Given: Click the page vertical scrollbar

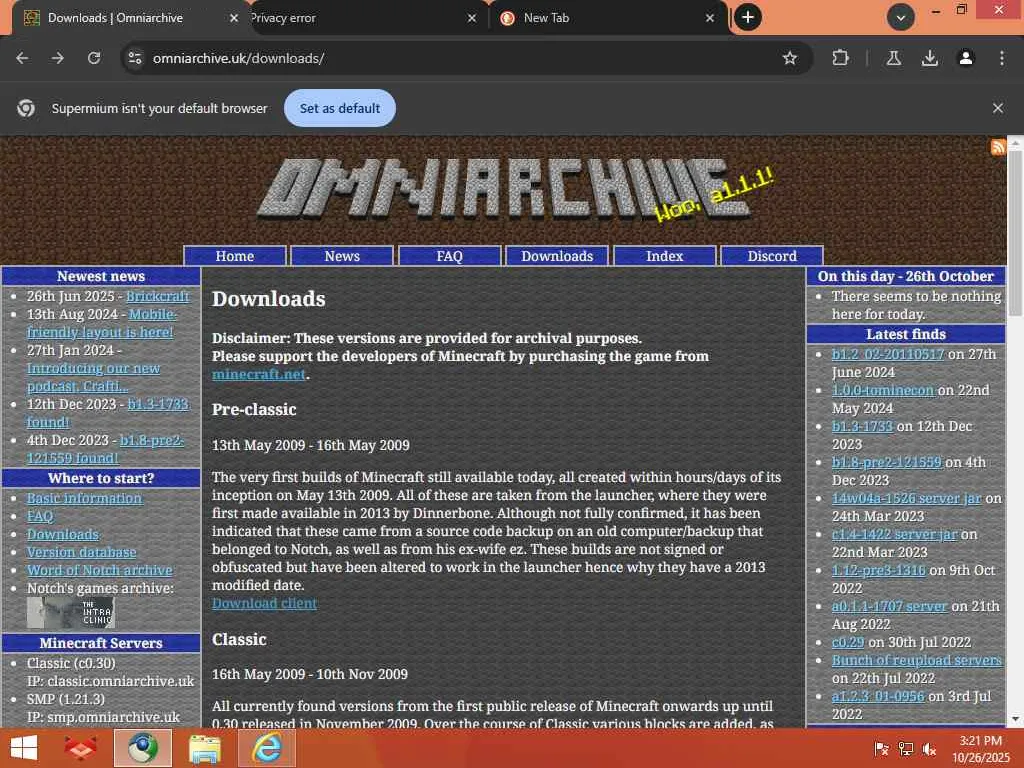Looking at the screenshot, I should point(1016,235).
